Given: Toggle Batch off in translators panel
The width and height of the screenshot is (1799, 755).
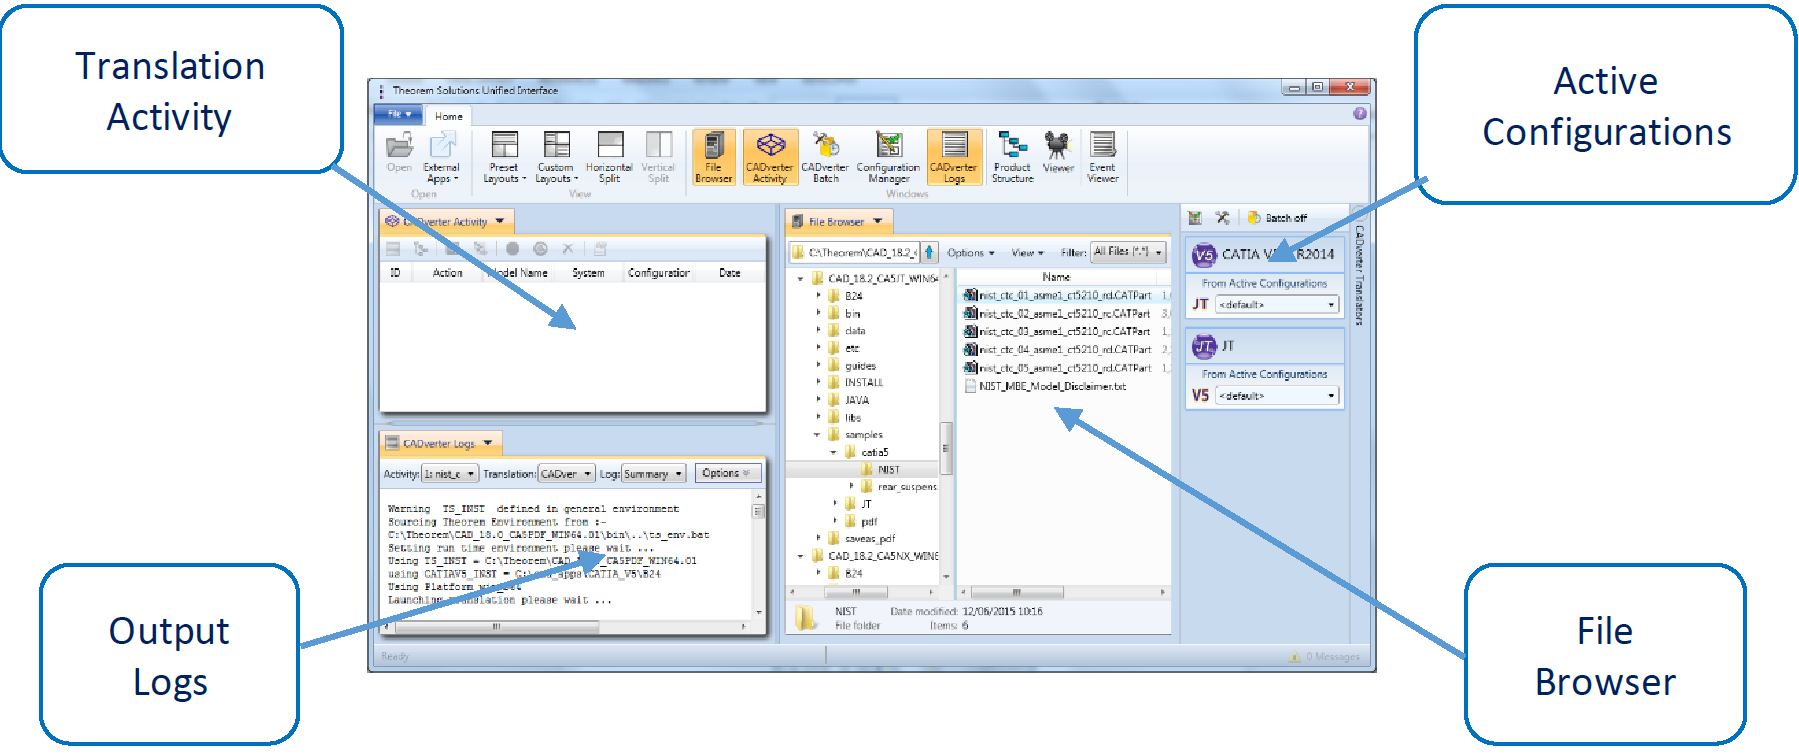Looking at the screenshot, I should (x=1278, y=218).
